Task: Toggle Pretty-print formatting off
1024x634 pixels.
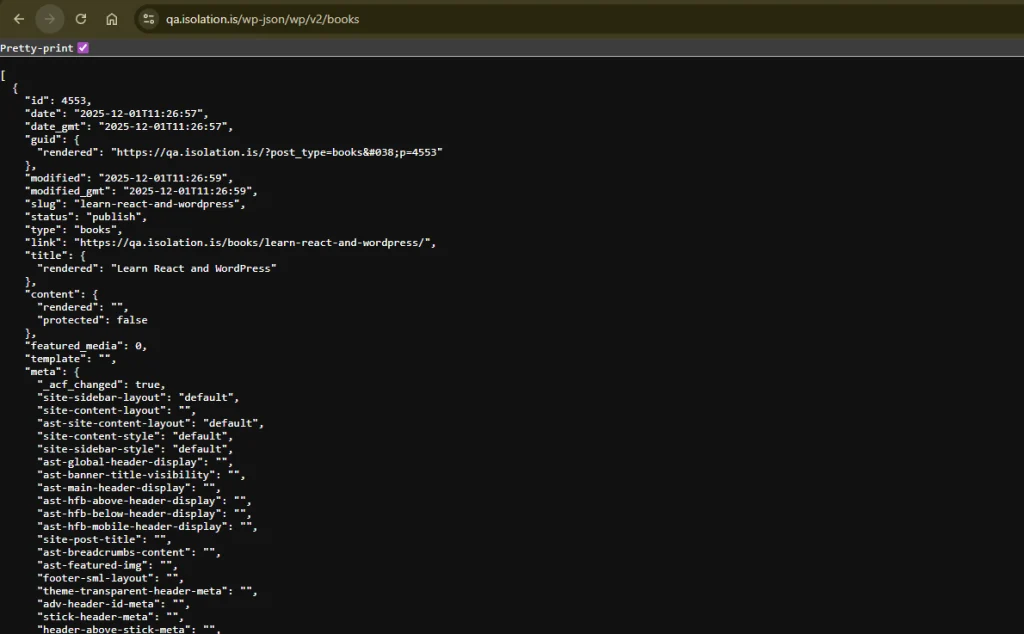Action: coord(83,47)
